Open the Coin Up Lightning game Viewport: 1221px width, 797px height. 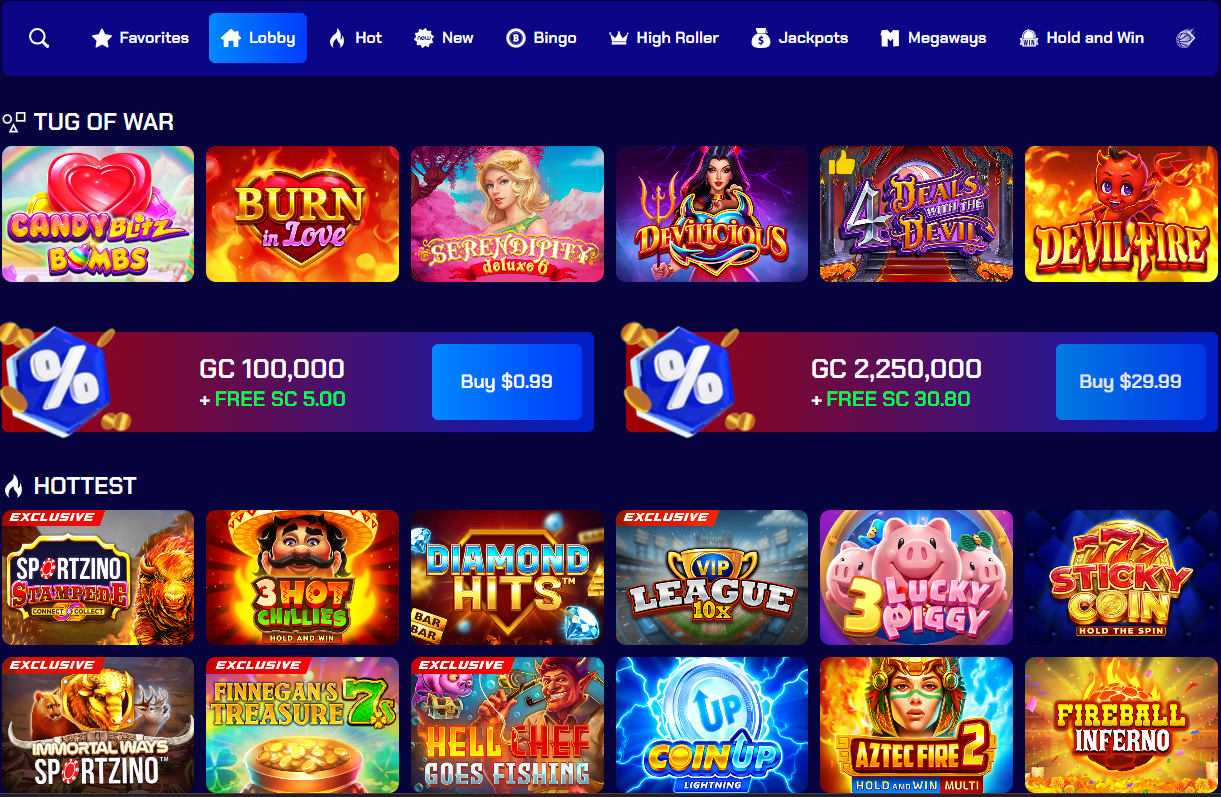coord(712,725)
